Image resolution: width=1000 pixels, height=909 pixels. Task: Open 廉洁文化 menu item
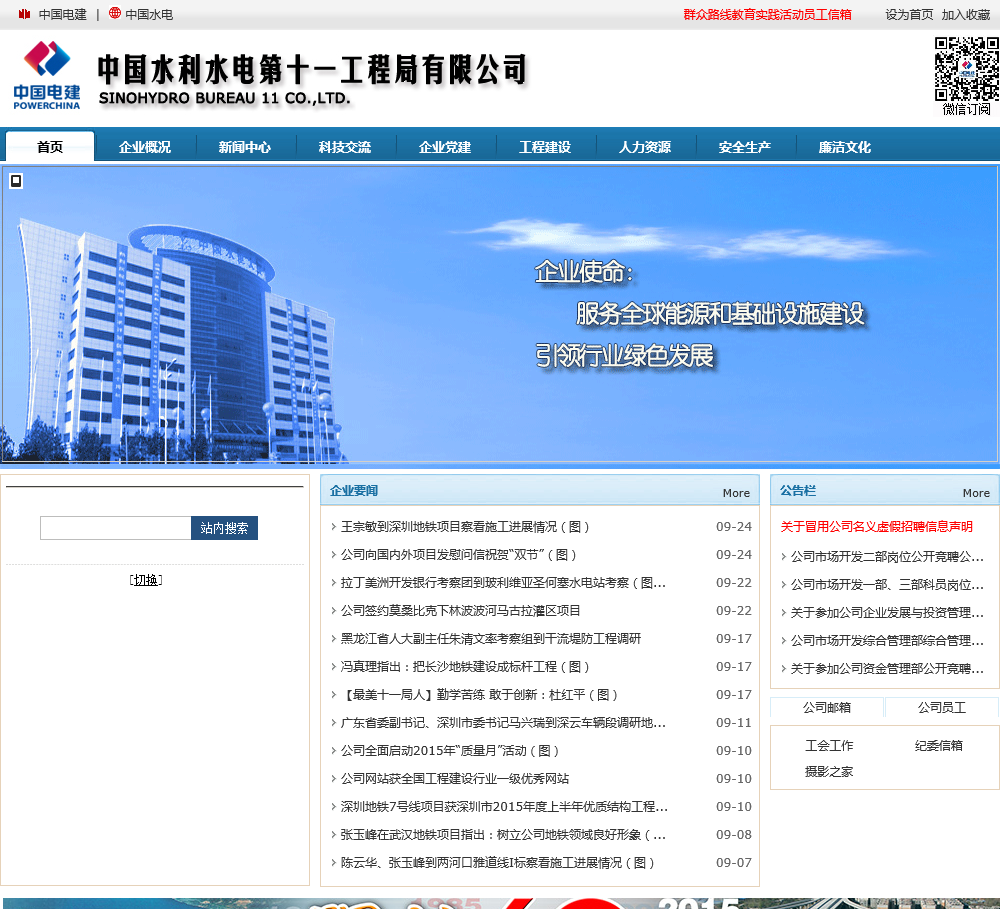click(845, 147)
